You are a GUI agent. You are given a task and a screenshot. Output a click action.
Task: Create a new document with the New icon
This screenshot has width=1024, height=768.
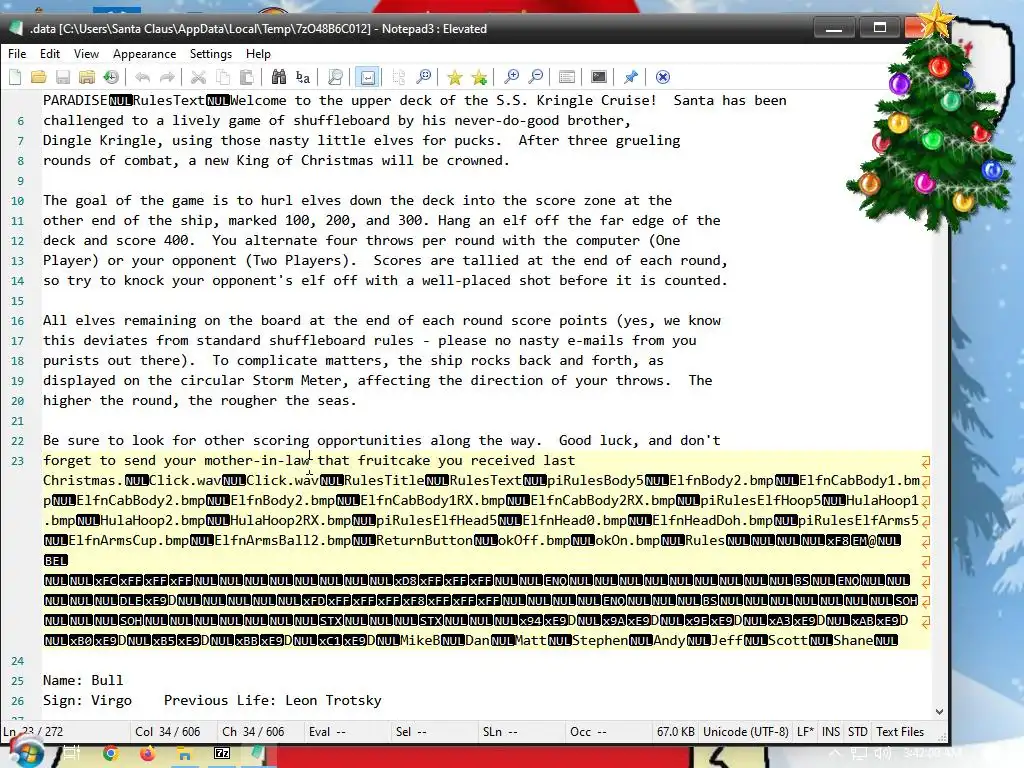15,77
